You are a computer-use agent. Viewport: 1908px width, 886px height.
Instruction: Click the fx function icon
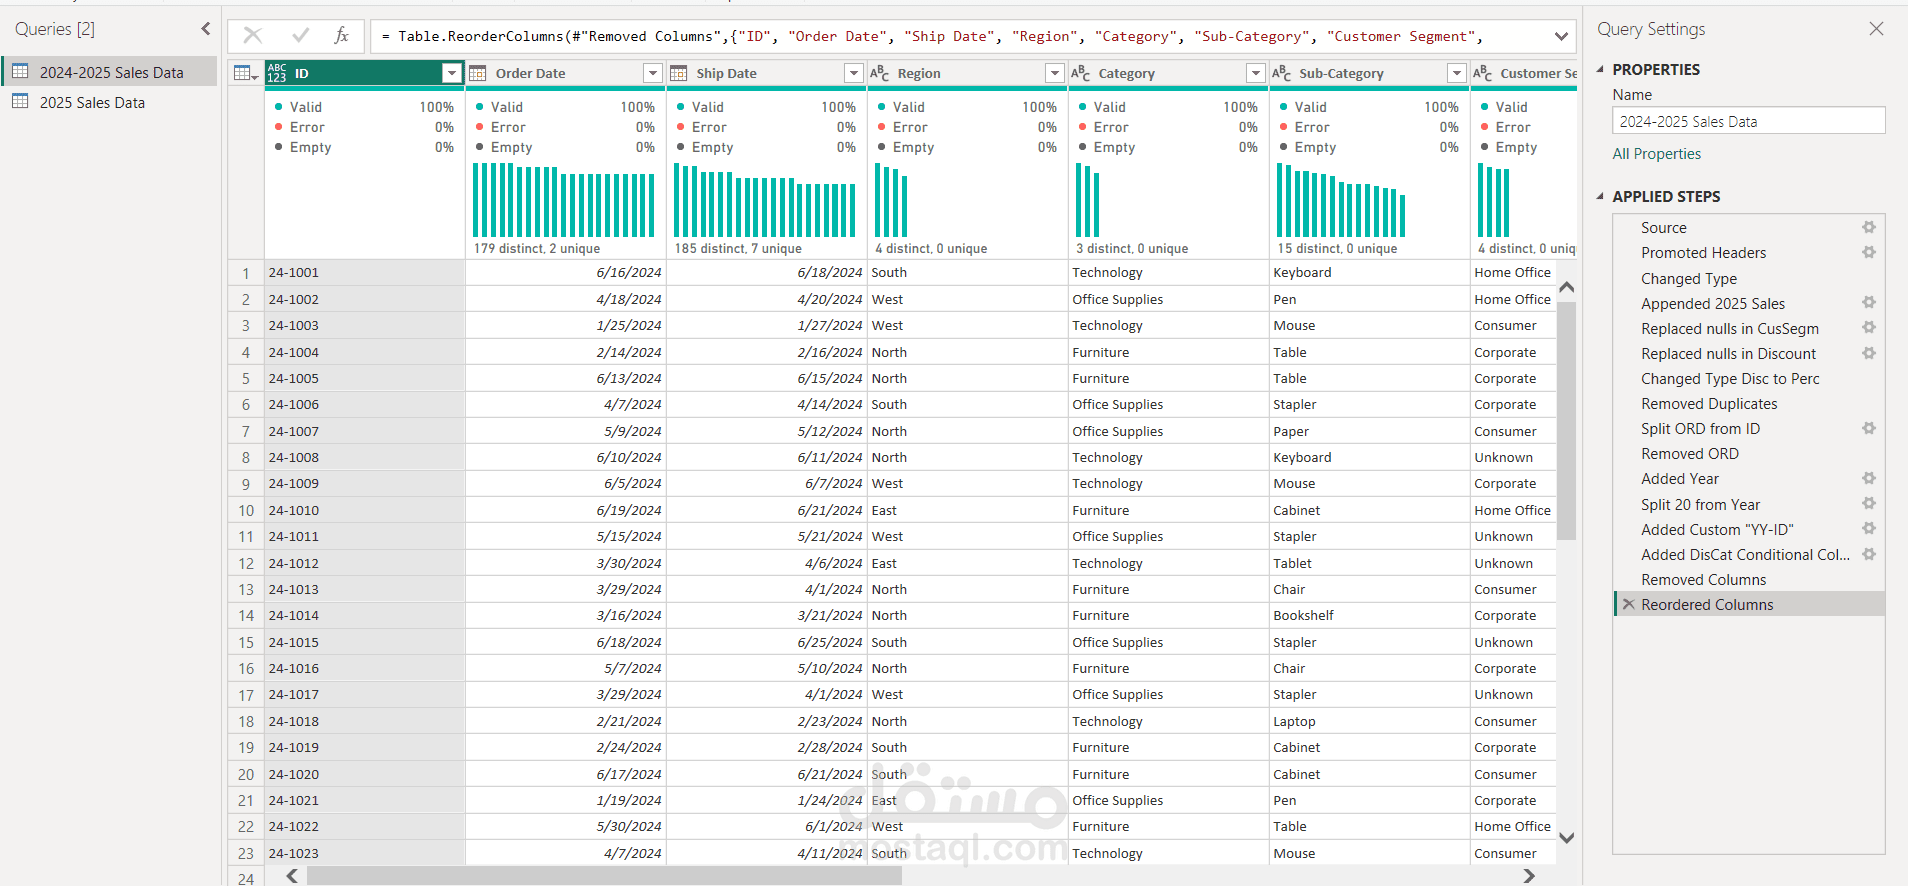[x=341, y=36]
